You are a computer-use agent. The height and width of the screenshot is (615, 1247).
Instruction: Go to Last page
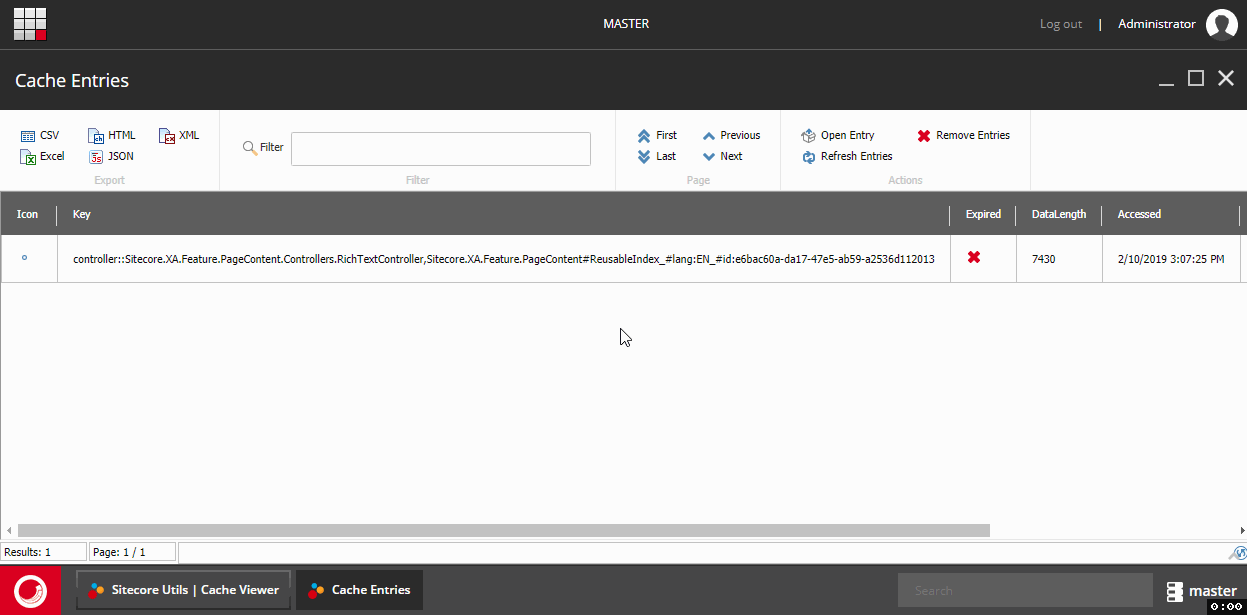[657, 156]
